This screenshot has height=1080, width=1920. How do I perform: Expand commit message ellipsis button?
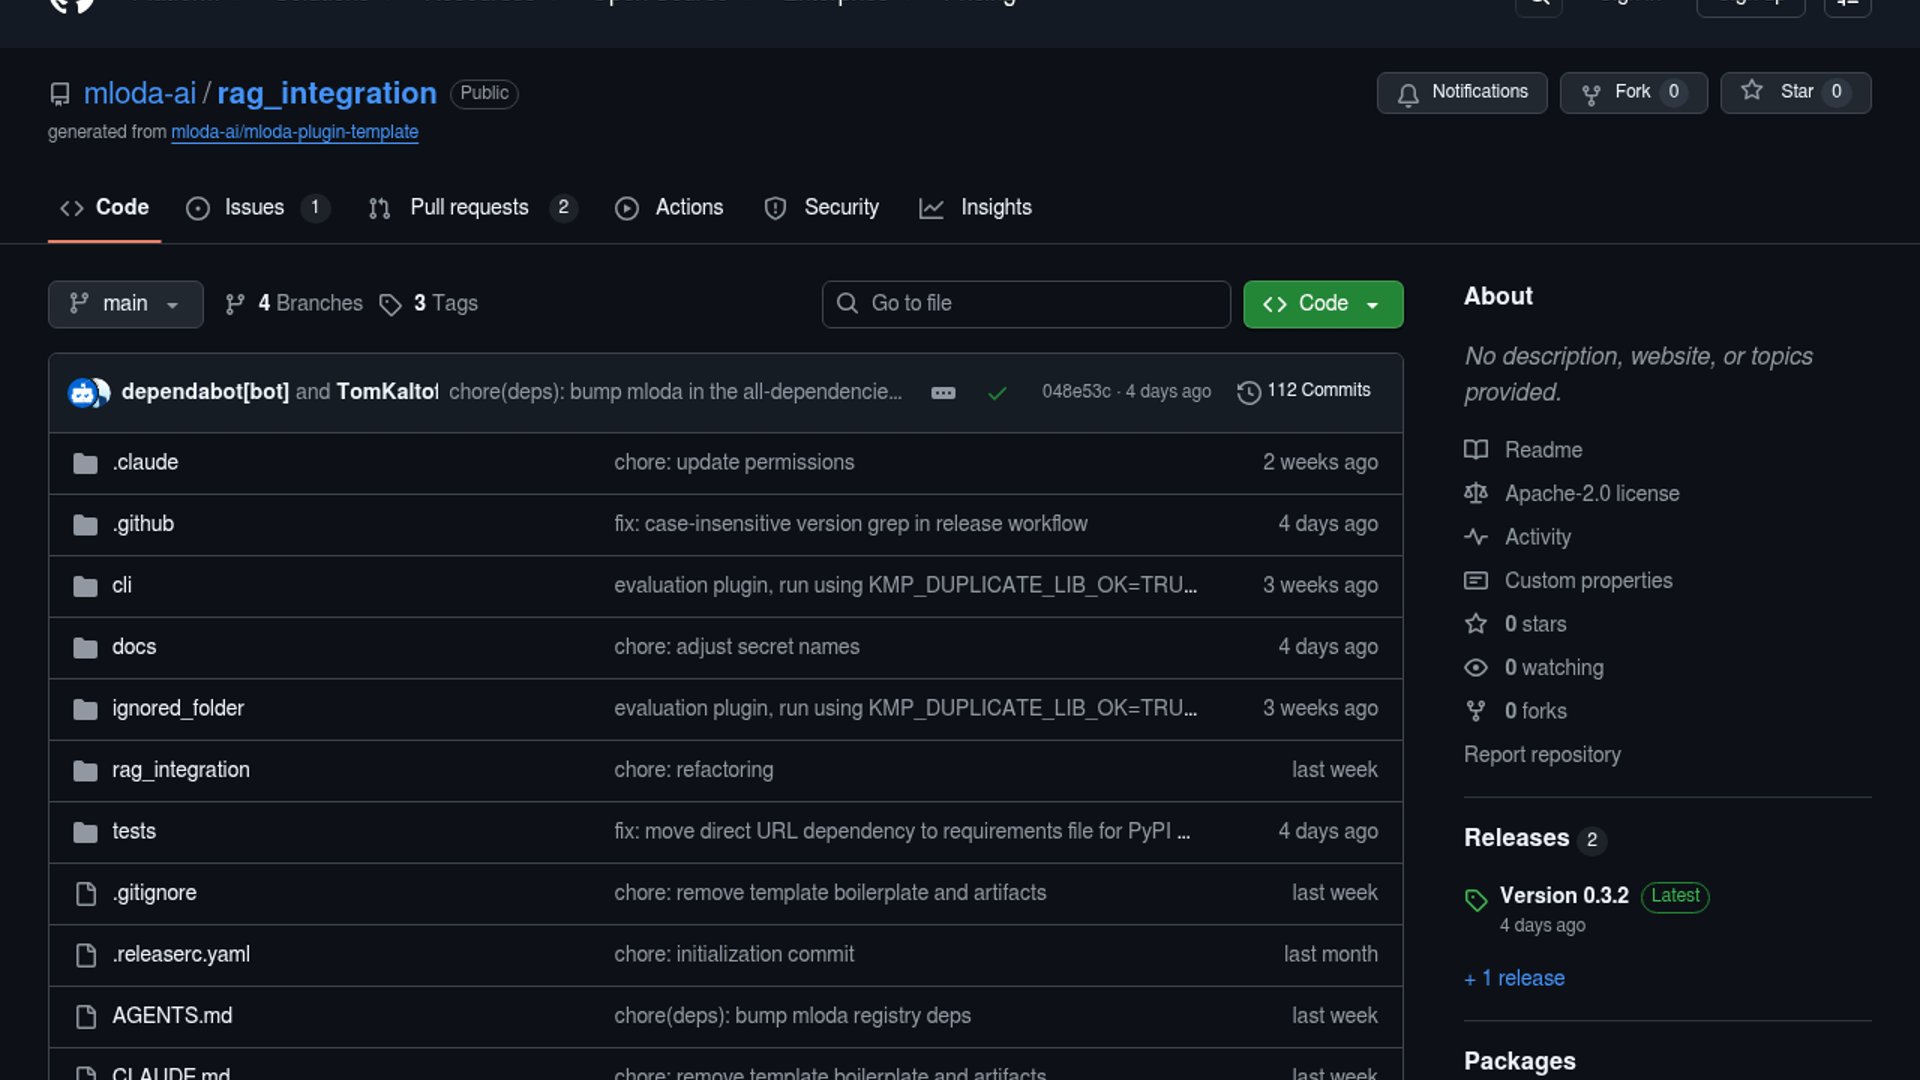[943, 393]
